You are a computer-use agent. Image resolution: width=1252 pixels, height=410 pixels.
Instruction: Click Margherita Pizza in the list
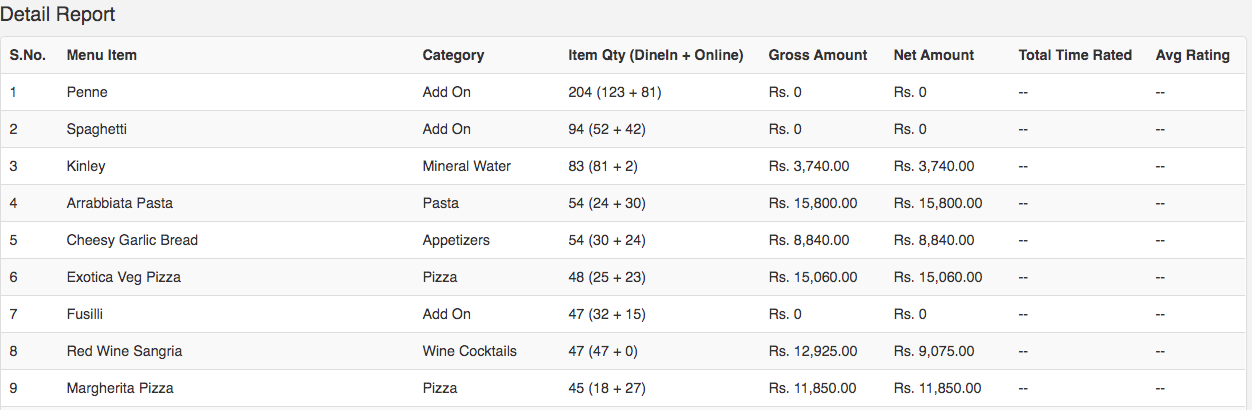coord(120,388)
